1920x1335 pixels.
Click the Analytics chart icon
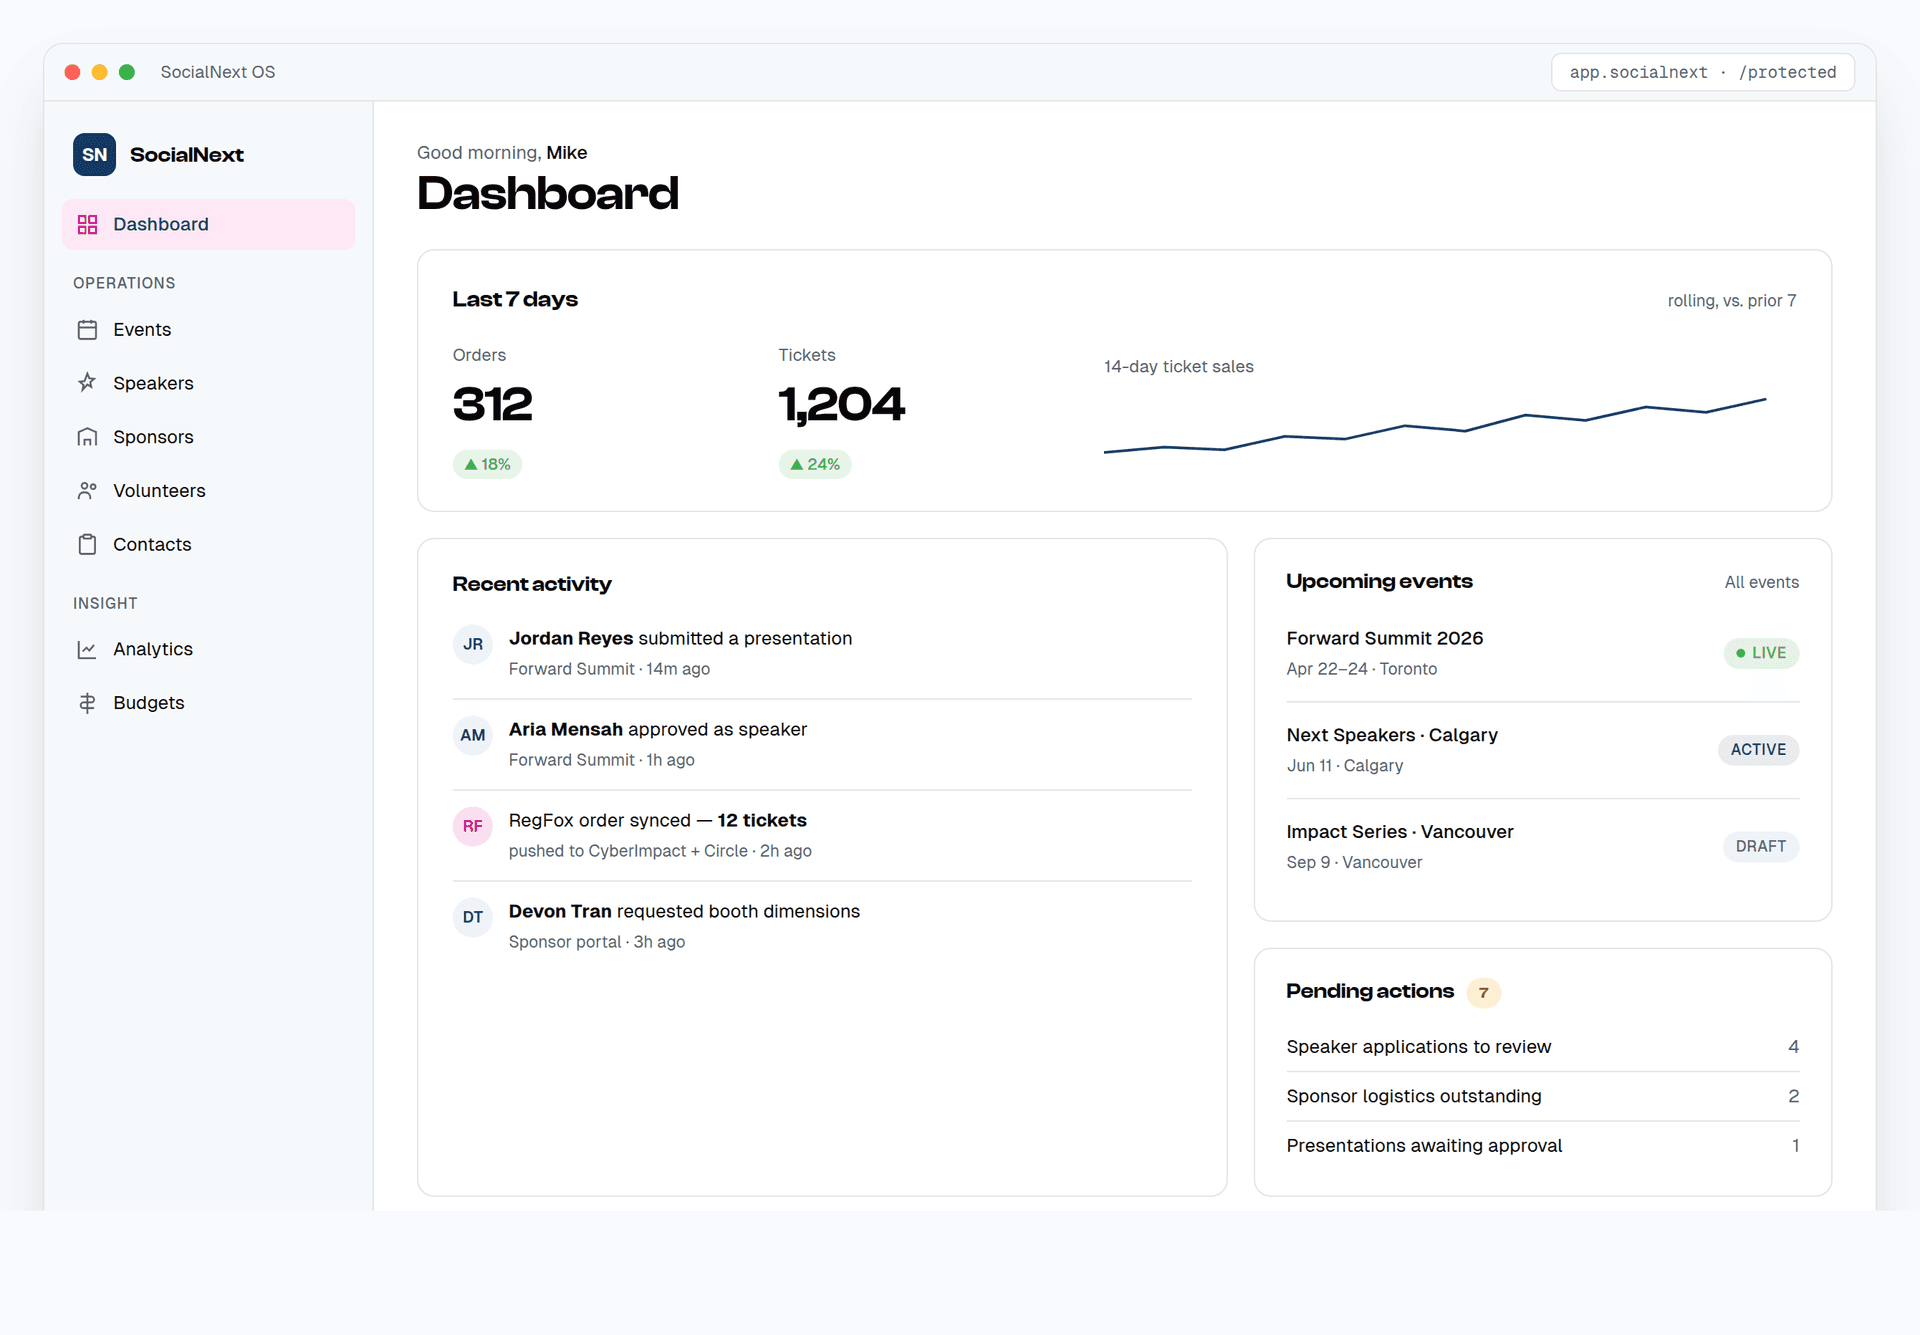88,649
